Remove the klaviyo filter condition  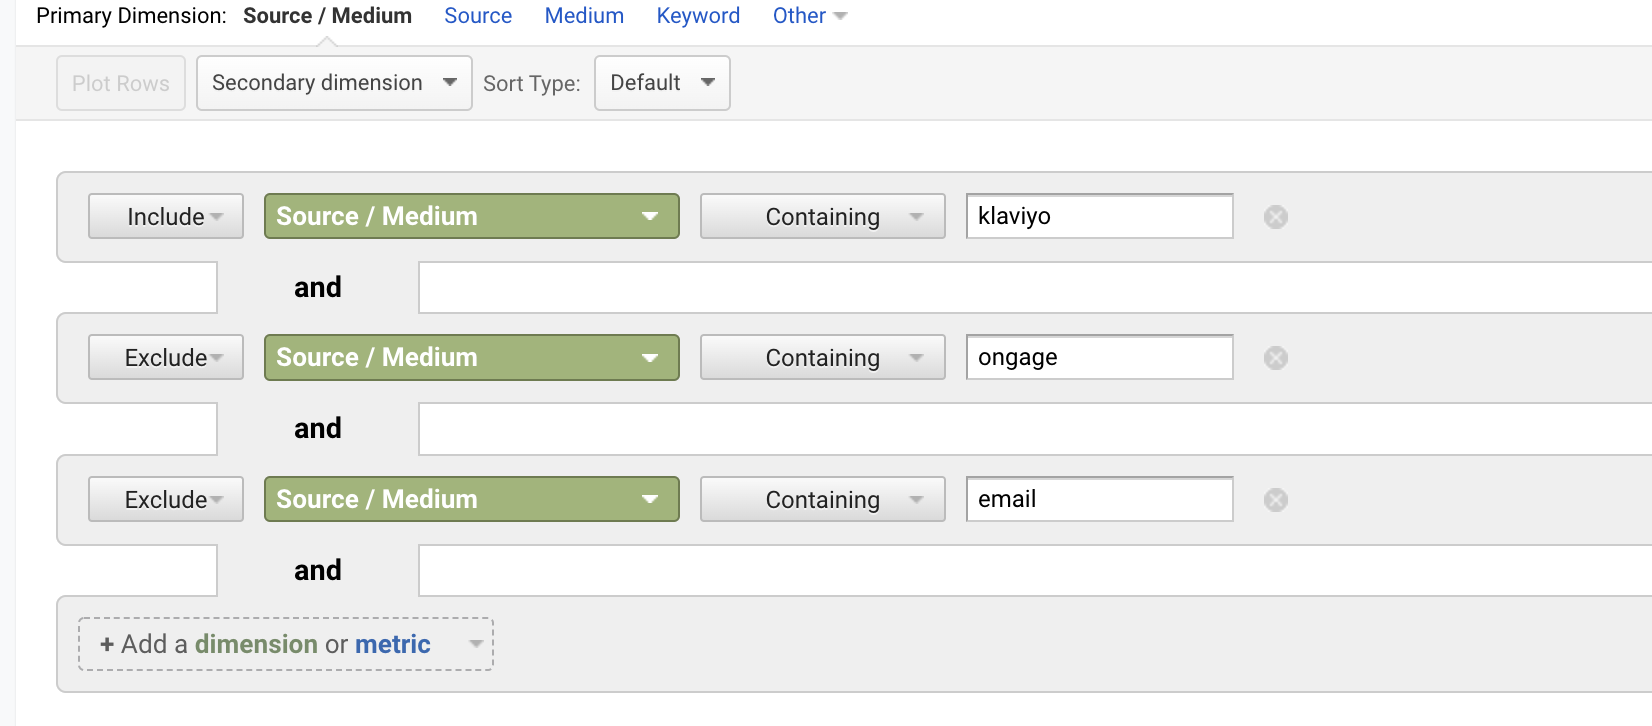pos(1275,216)
